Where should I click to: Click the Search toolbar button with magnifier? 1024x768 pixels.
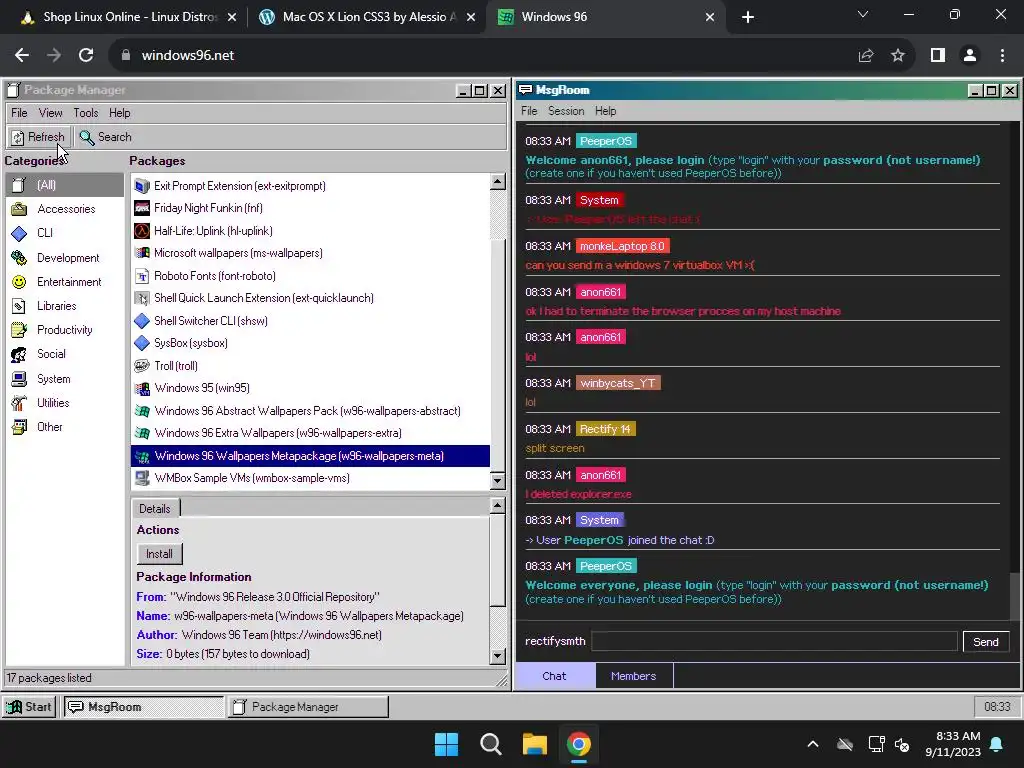[x=106, y=137]
